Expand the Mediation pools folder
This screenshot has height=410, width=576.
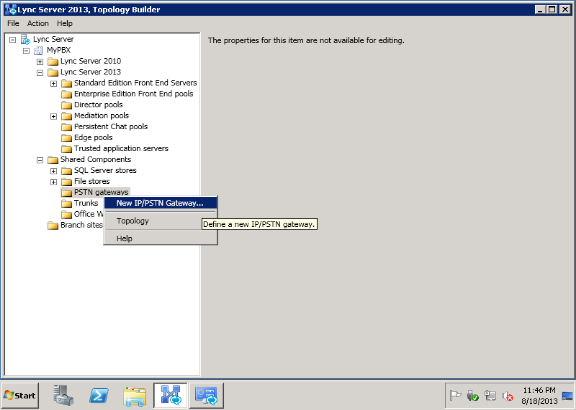pos(54,116)
